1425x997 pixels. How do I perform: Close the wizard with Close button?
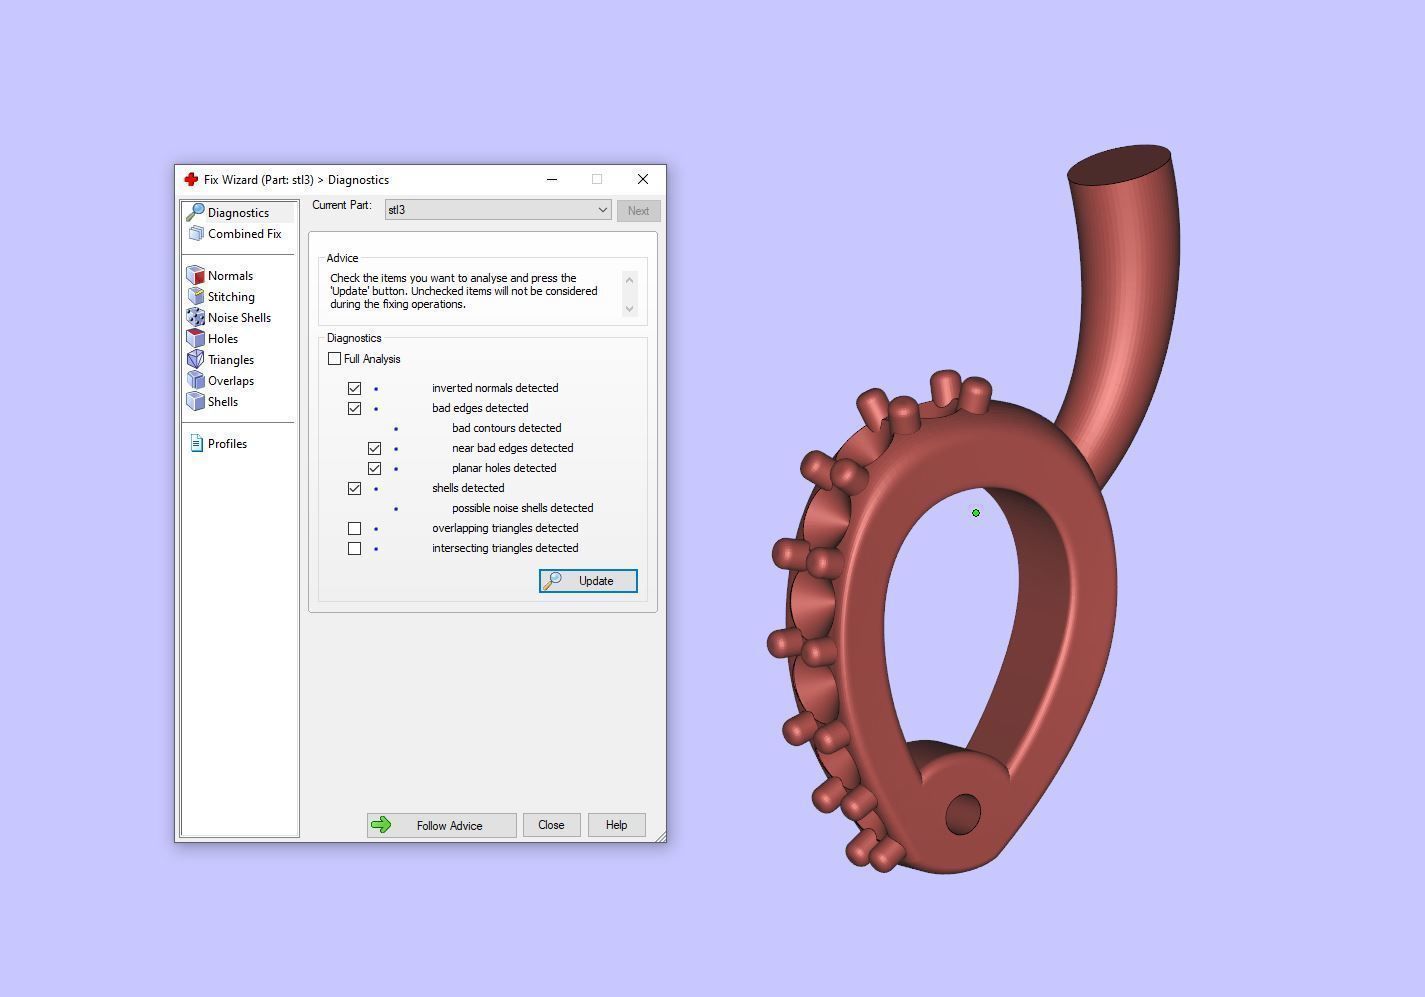tap(551, 825)
